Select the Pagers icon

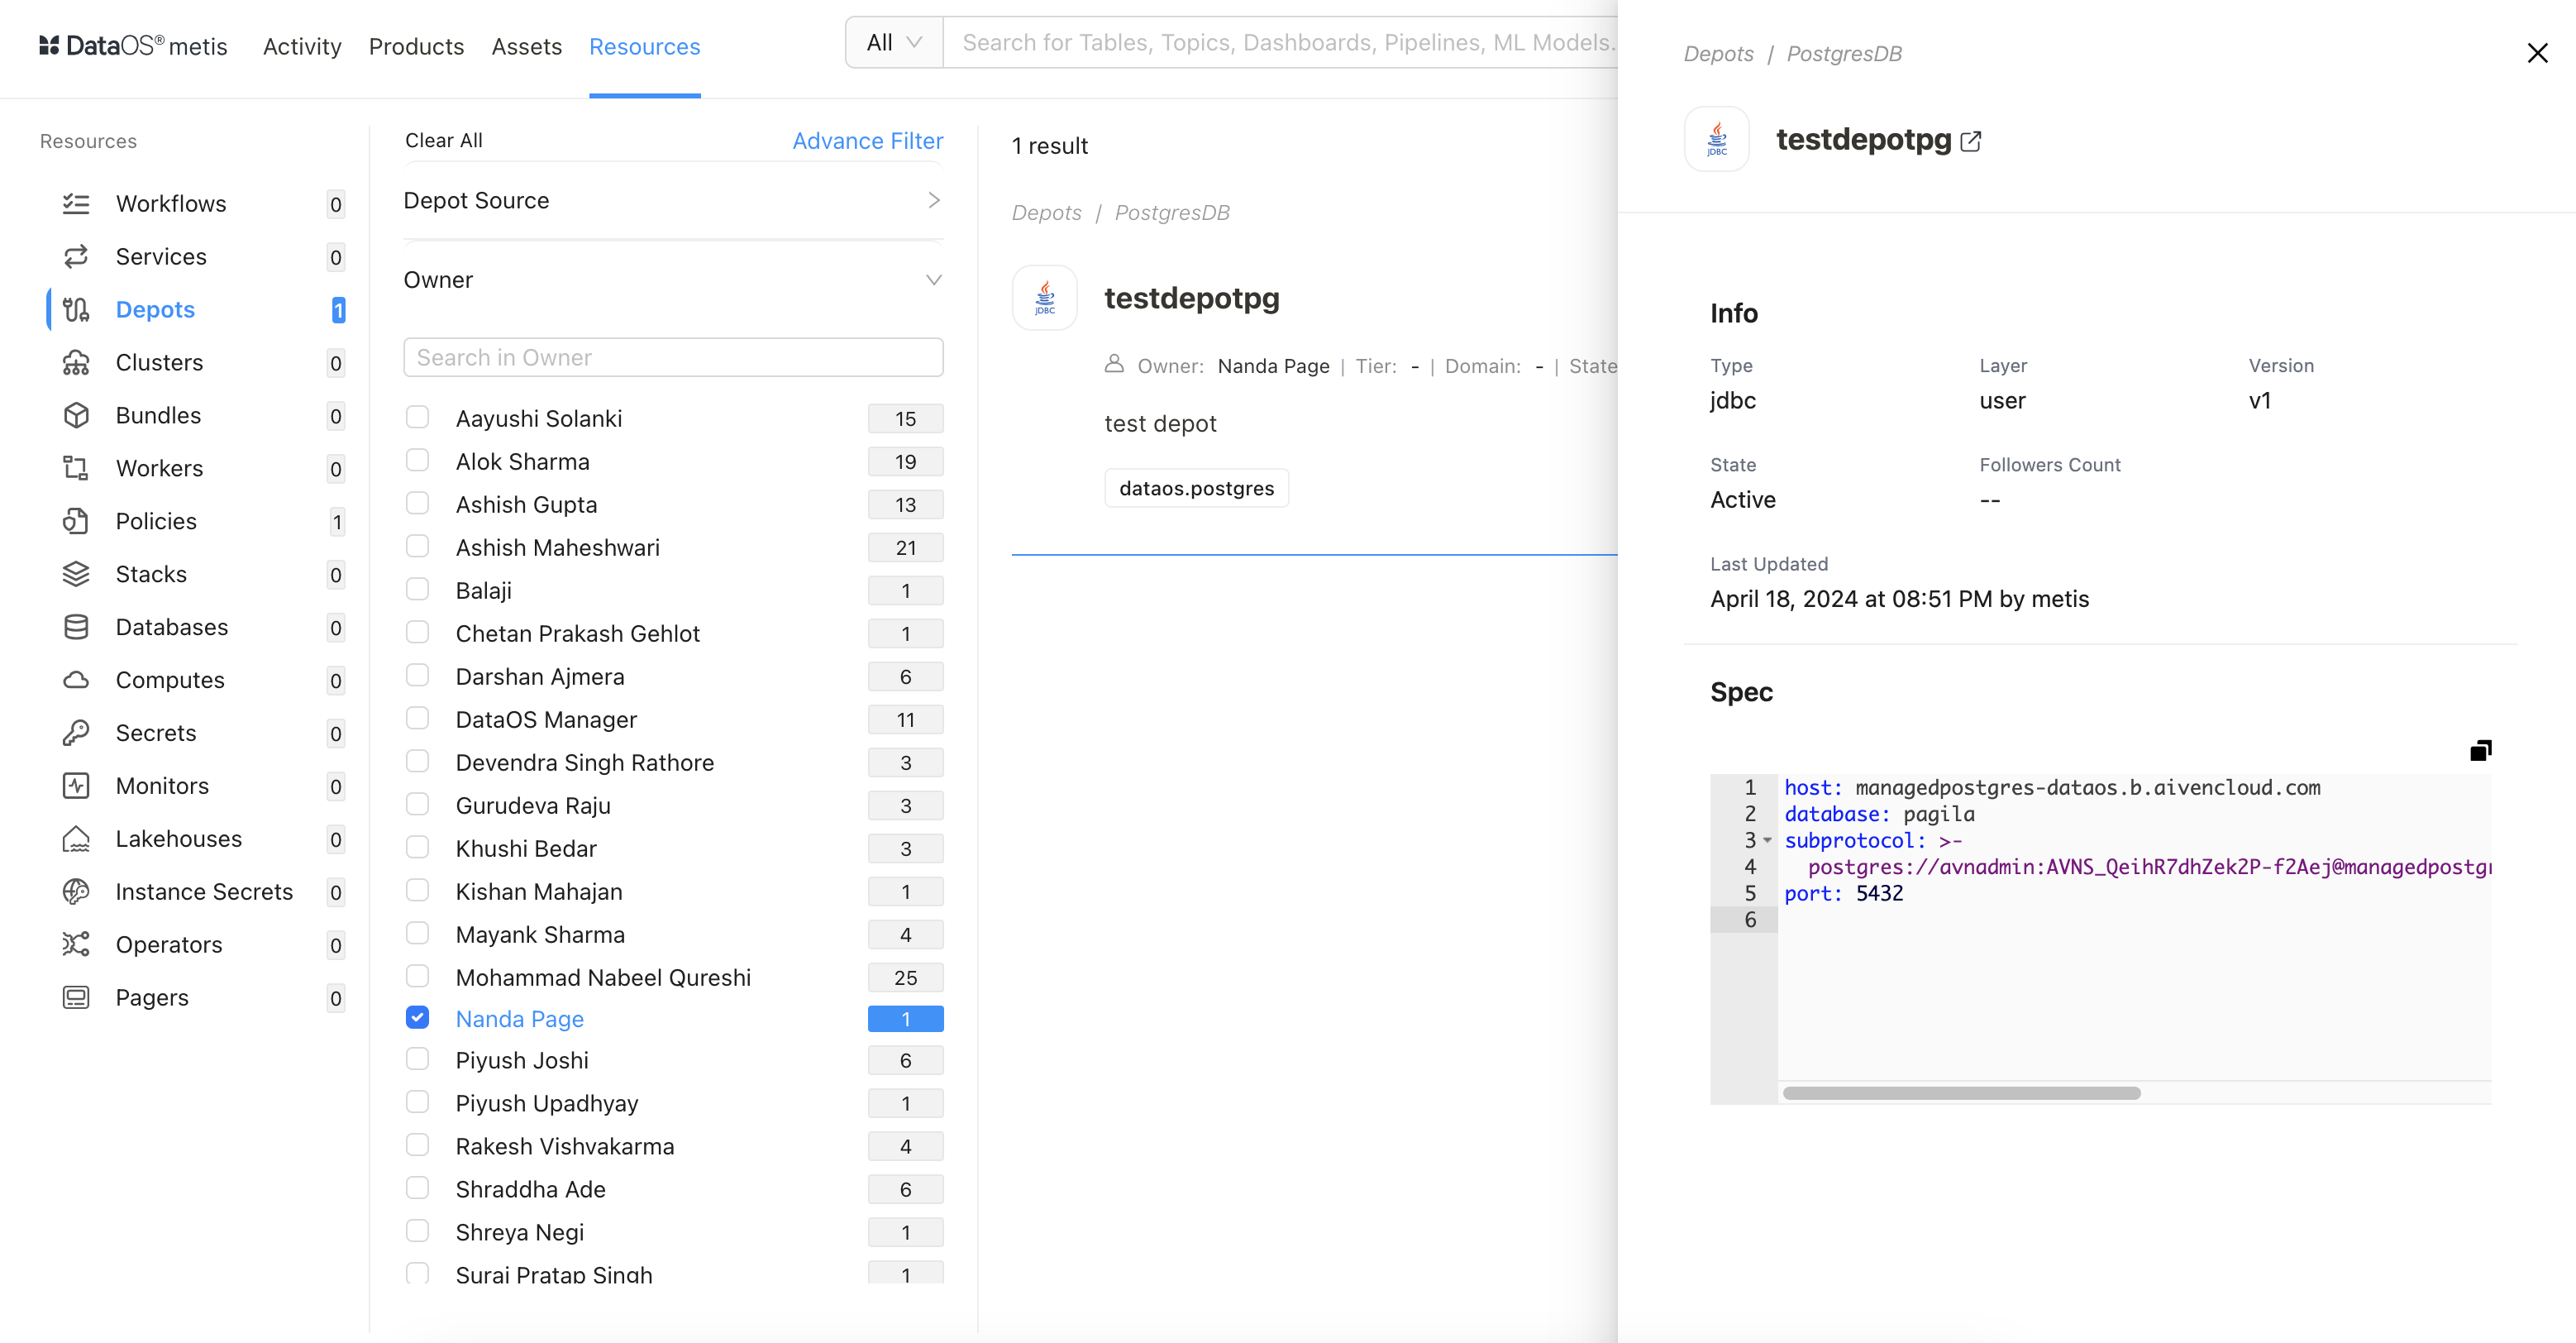[x=76, y=999]
